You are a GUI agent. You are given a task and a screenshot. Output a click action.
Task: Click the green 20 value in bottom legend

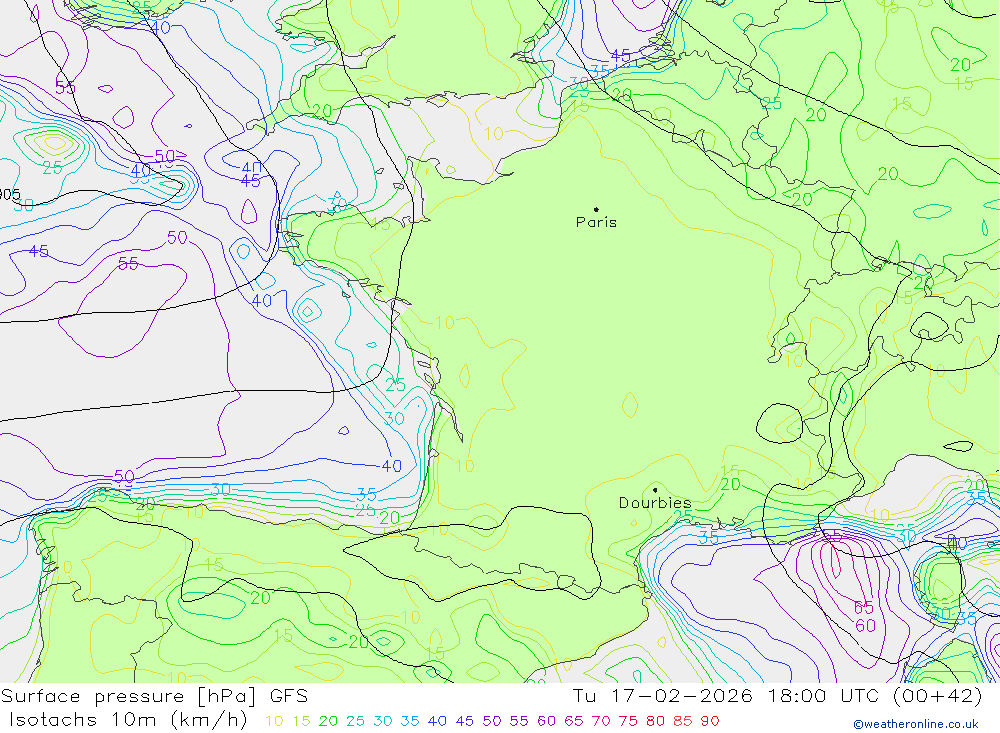pyautogui.click(x=328, y=721)
